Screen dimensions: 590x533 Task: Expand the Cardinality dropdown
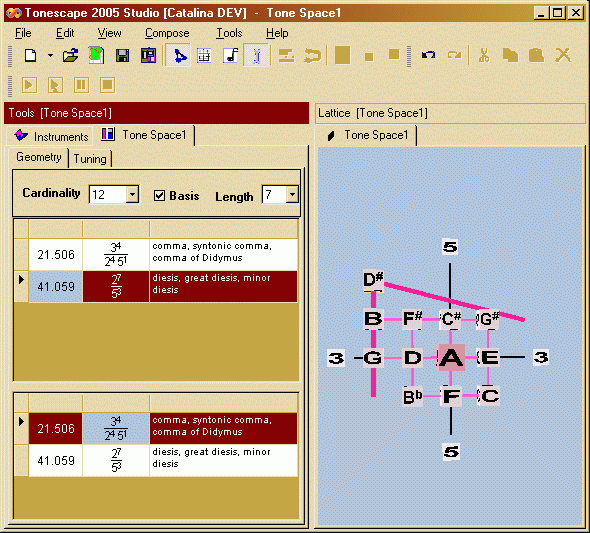[x=132, y=194]
